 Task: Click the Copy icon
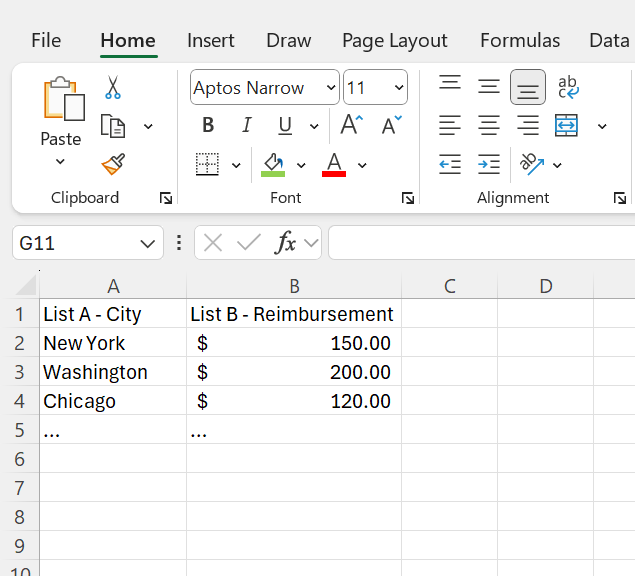click(x=113, y=126)
